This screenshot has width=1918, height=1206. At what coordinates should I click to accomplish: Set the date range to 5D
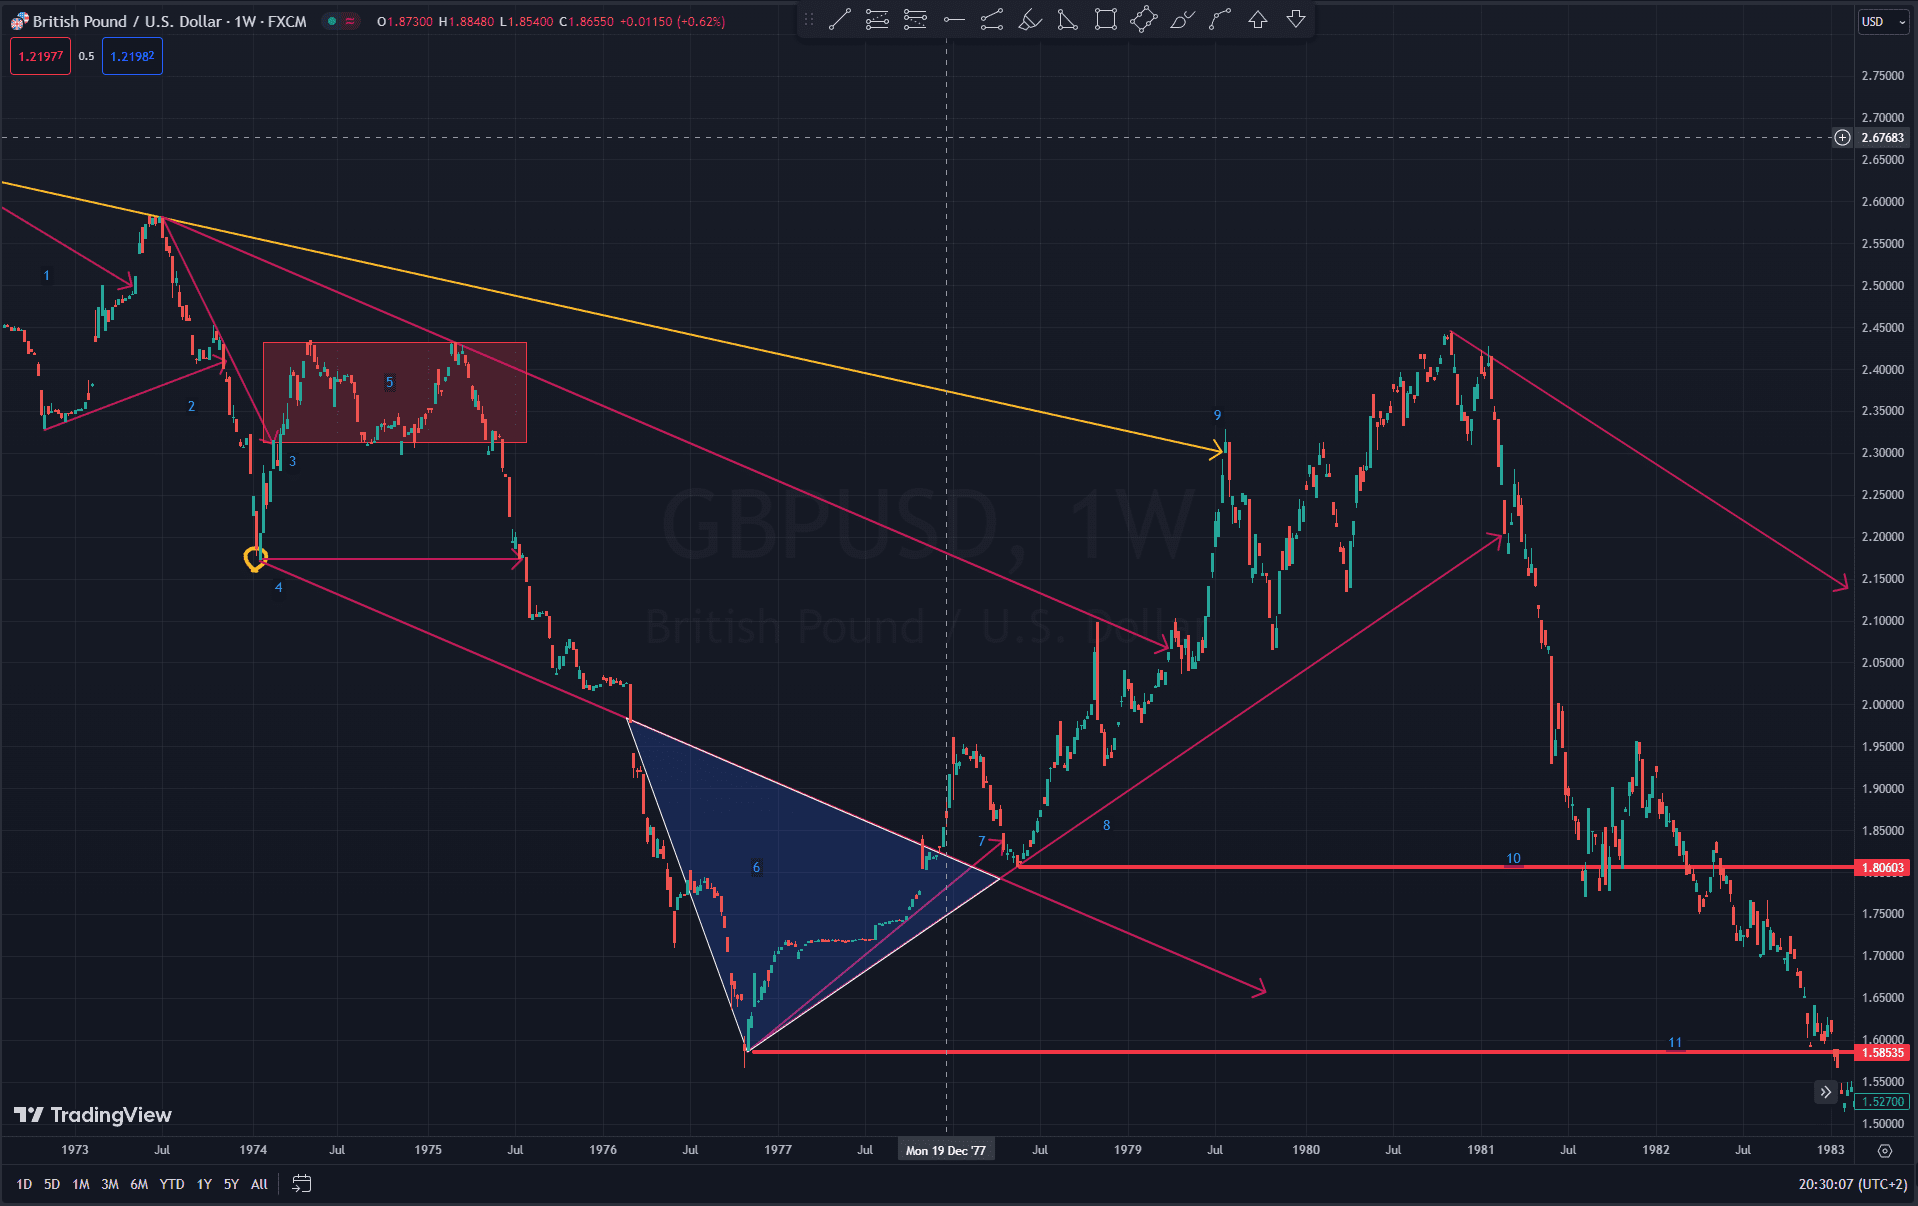52,1184
